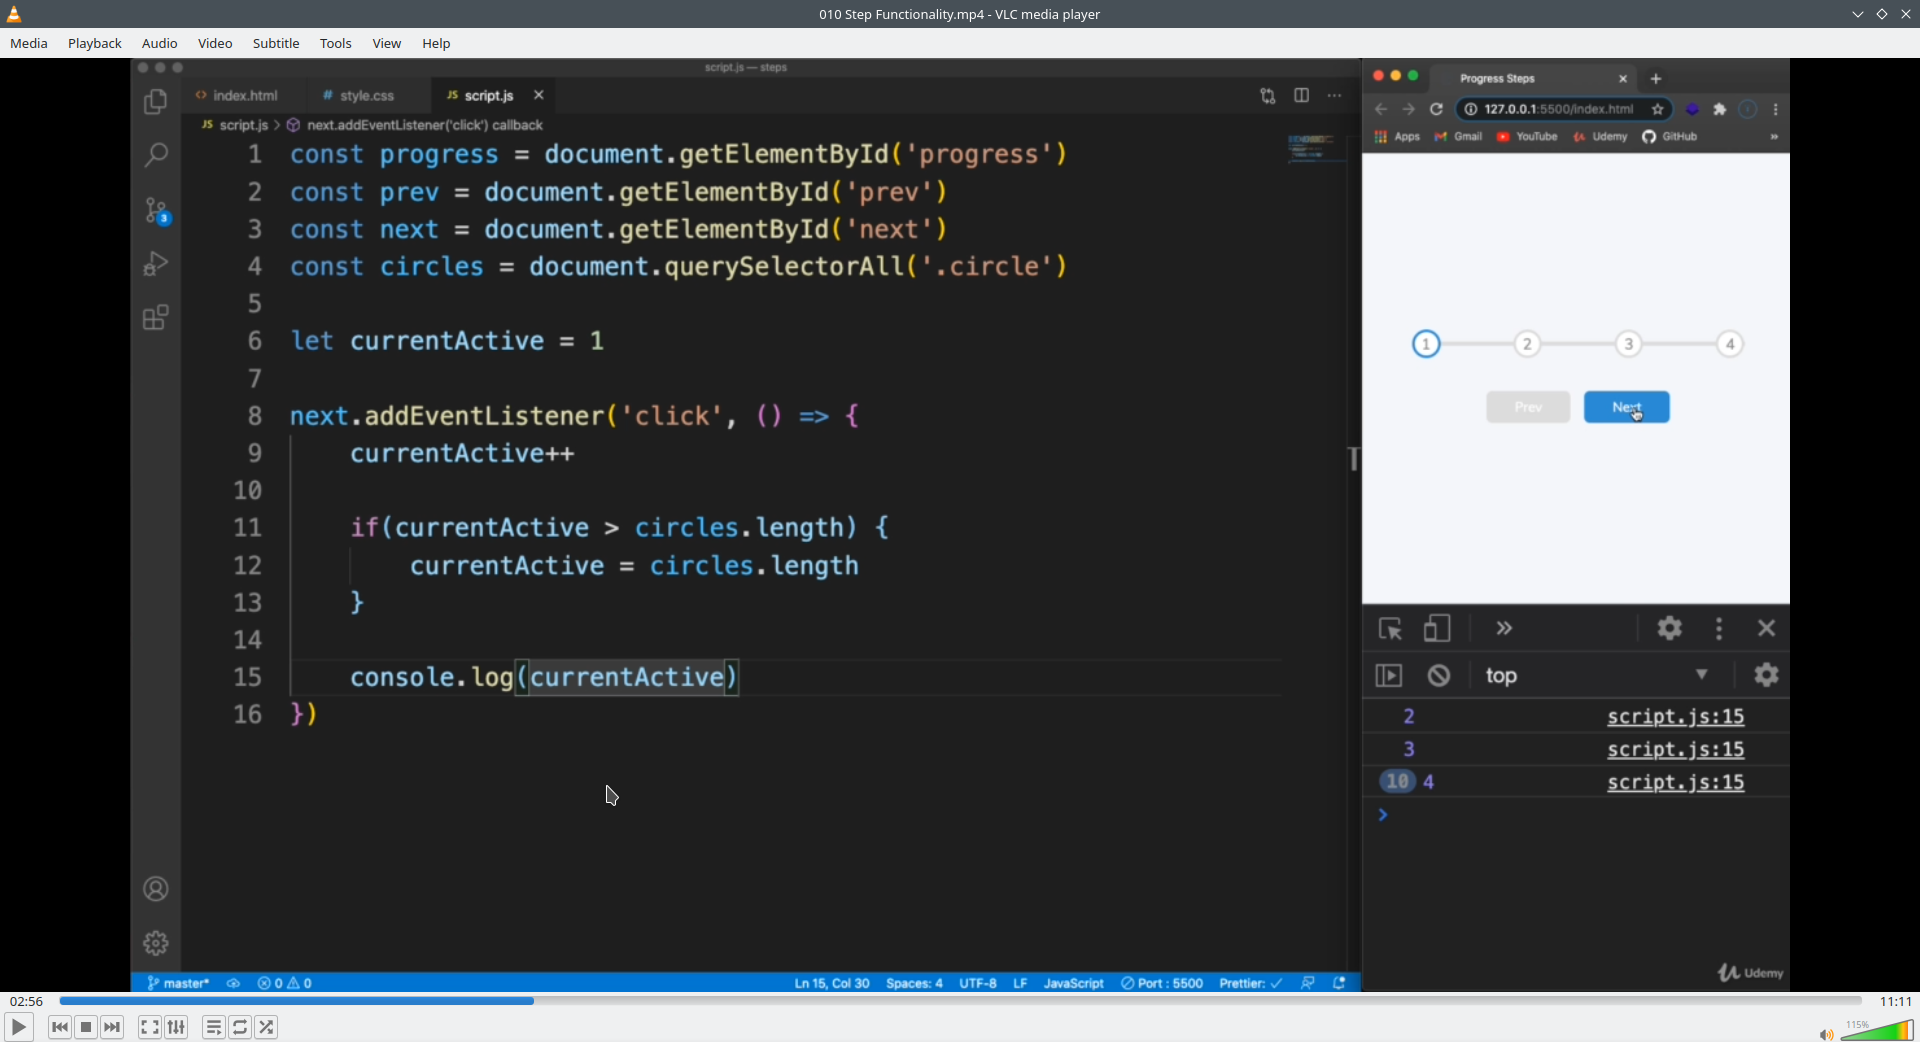Open the DevTools kebab options menu
This screenshot has width=1920, height=1042.
(1719, 628)
